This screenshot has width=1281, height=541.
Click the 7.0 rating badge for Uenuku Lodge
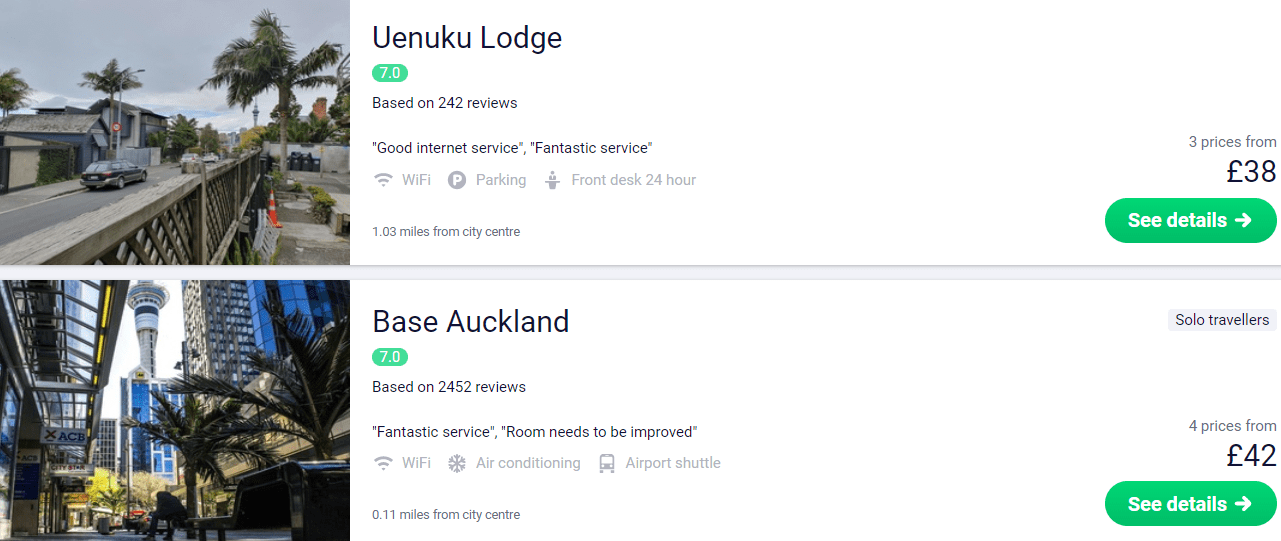(x=390, y=73)
